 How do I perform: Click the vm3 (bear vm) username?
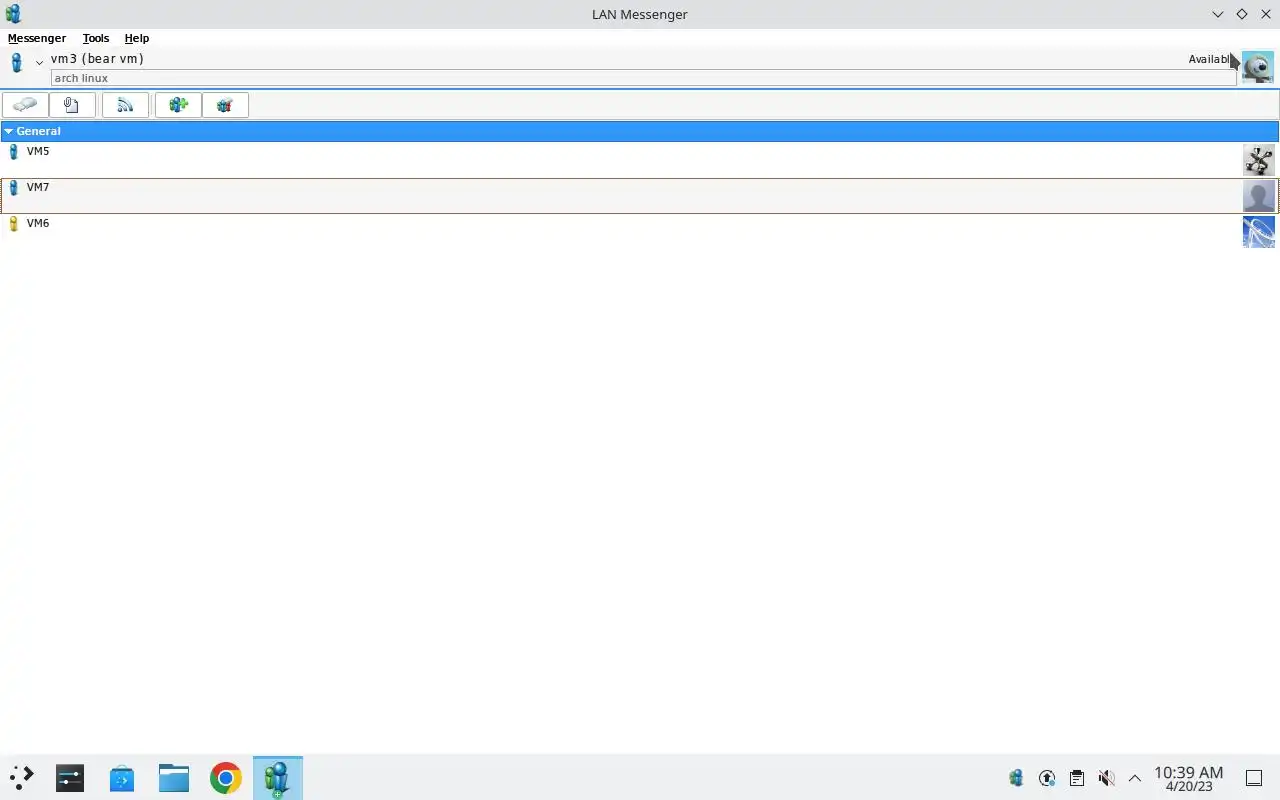(97, 59)
